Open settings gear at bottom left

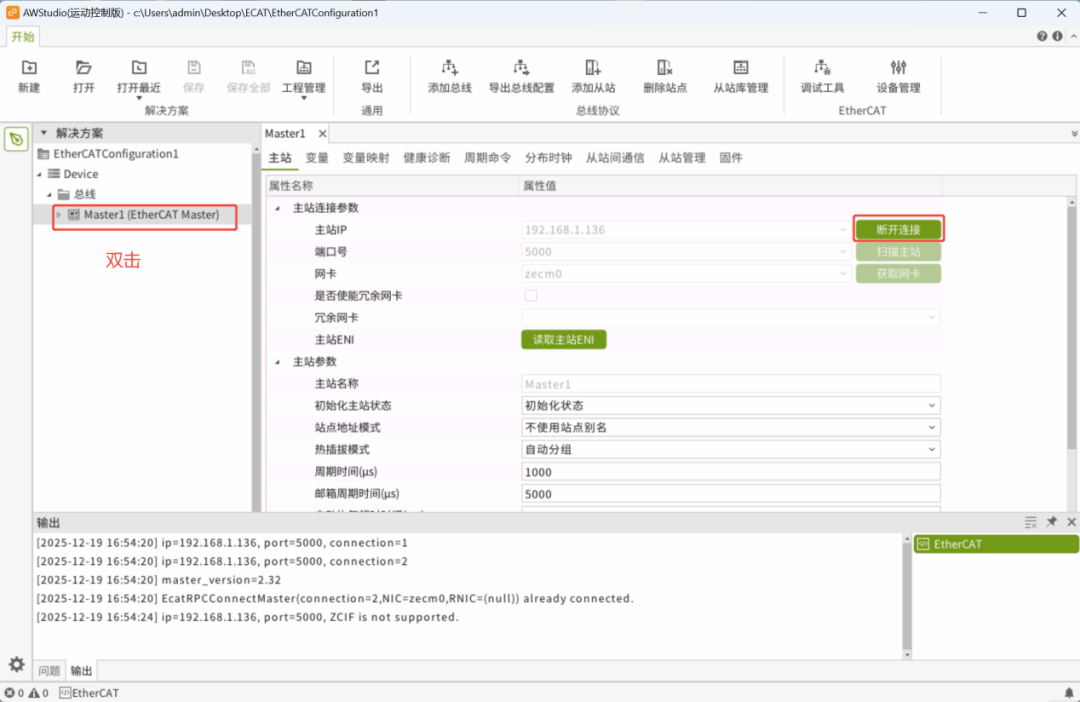[17, 664]
